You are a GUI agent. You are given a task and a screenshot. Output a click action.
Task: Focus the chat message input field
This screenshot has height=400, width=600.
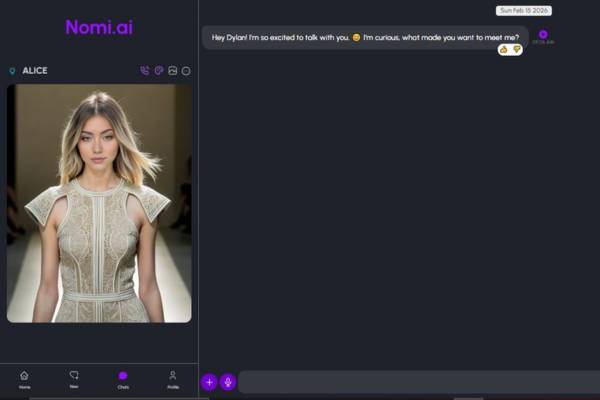[x=418, y=382]
